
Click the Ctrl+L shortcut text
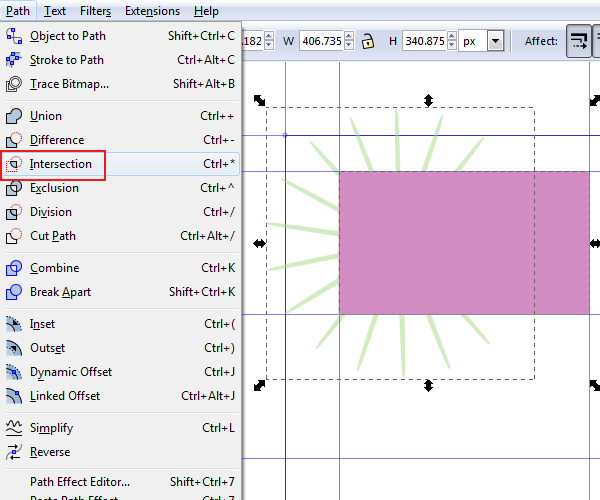(218, 428)
